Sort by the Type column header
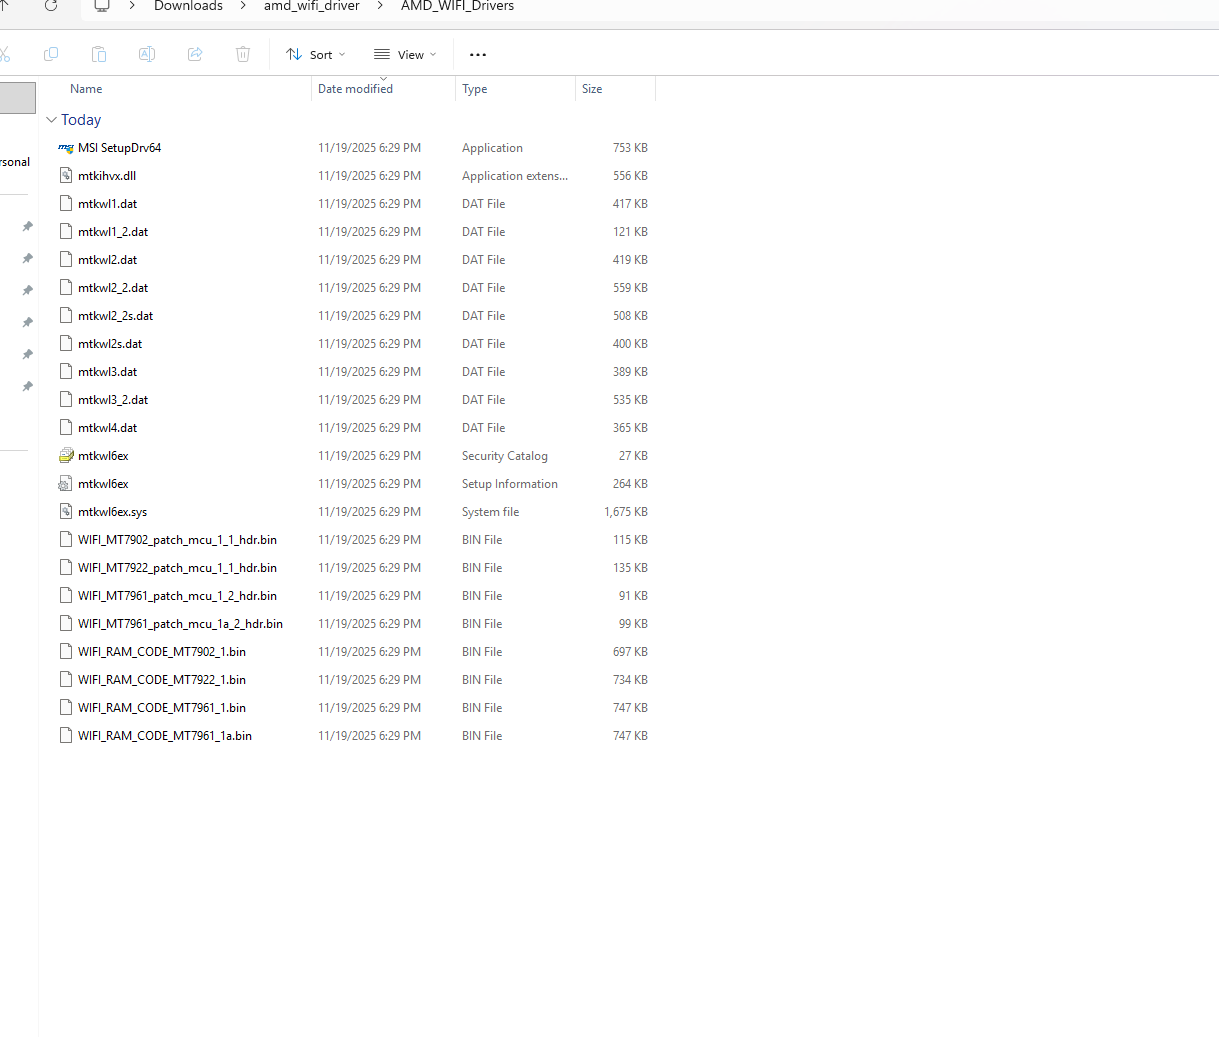 [475, 89]
